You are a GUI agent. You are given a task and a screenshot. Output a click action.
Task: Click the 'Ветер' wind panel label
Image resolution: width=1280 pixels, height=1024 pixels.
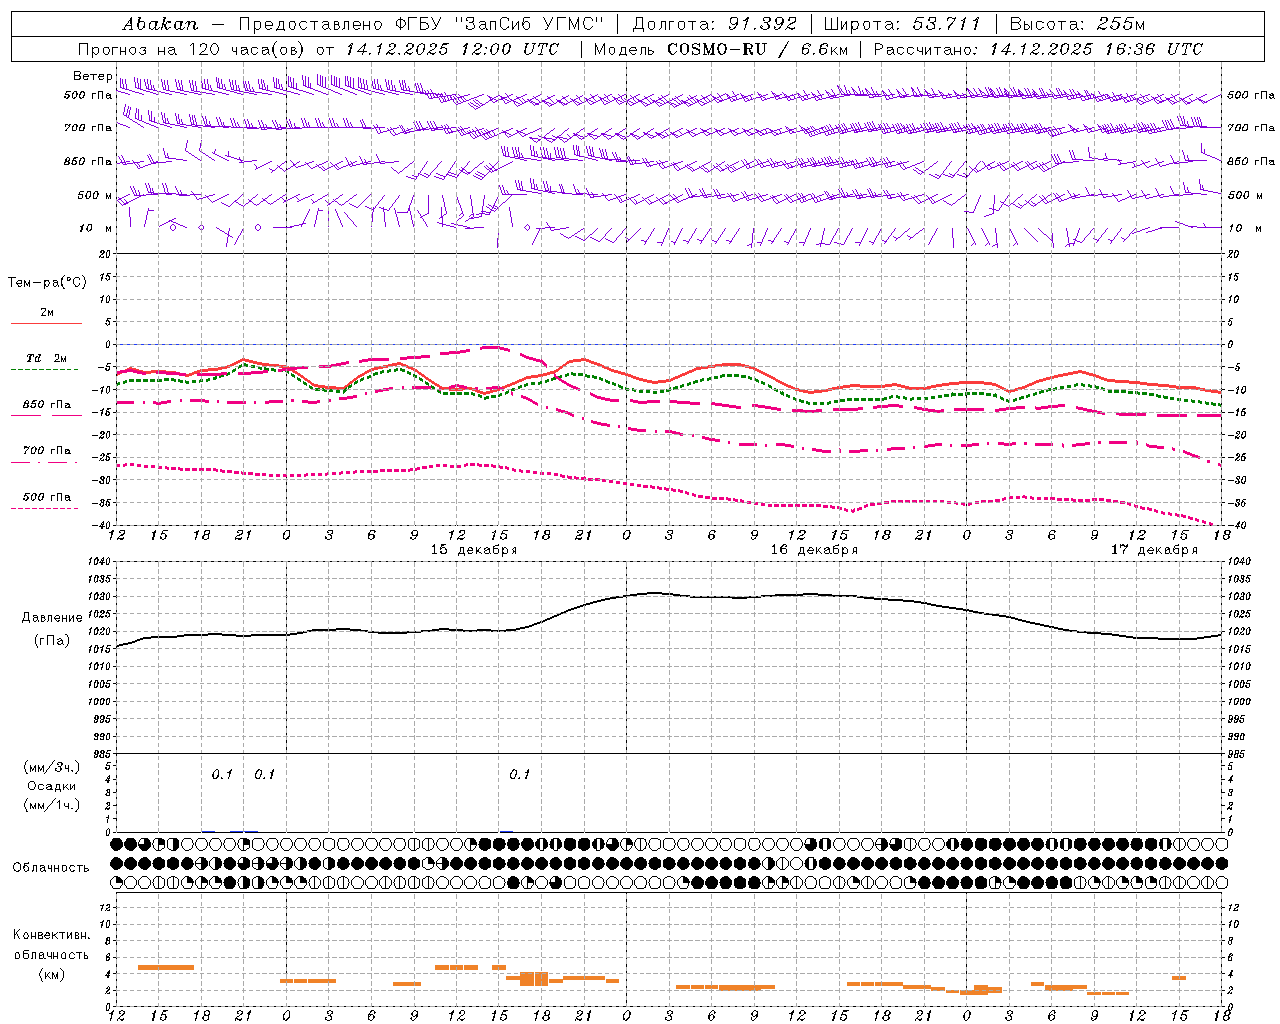click(x=93, y=76)
